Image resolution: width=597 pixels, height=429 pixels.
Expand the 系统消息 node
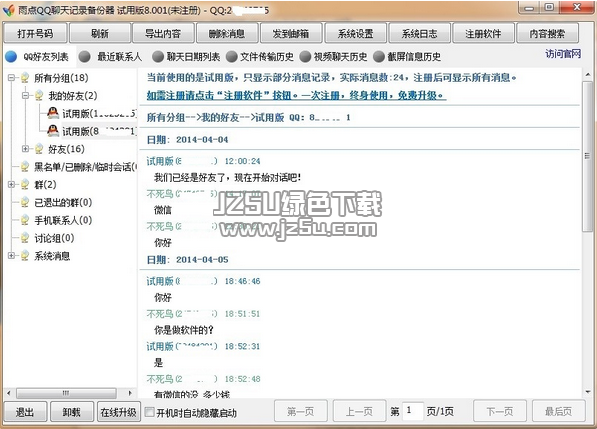click(x=11, y=256)
